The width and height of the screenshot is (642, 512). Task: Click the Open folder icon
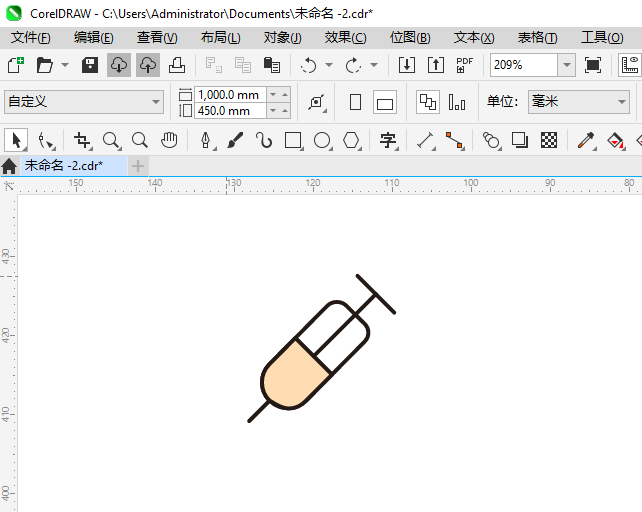45,65
